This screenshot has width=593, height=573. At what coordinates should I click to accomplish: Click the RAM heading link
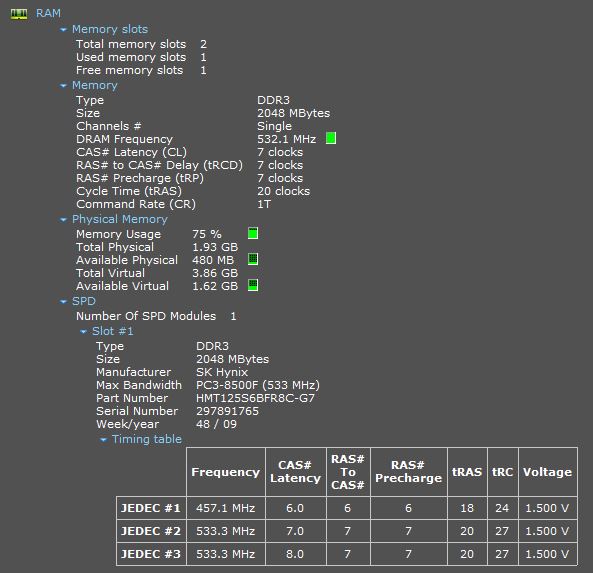pyautogui.click(x=48, y=13)
